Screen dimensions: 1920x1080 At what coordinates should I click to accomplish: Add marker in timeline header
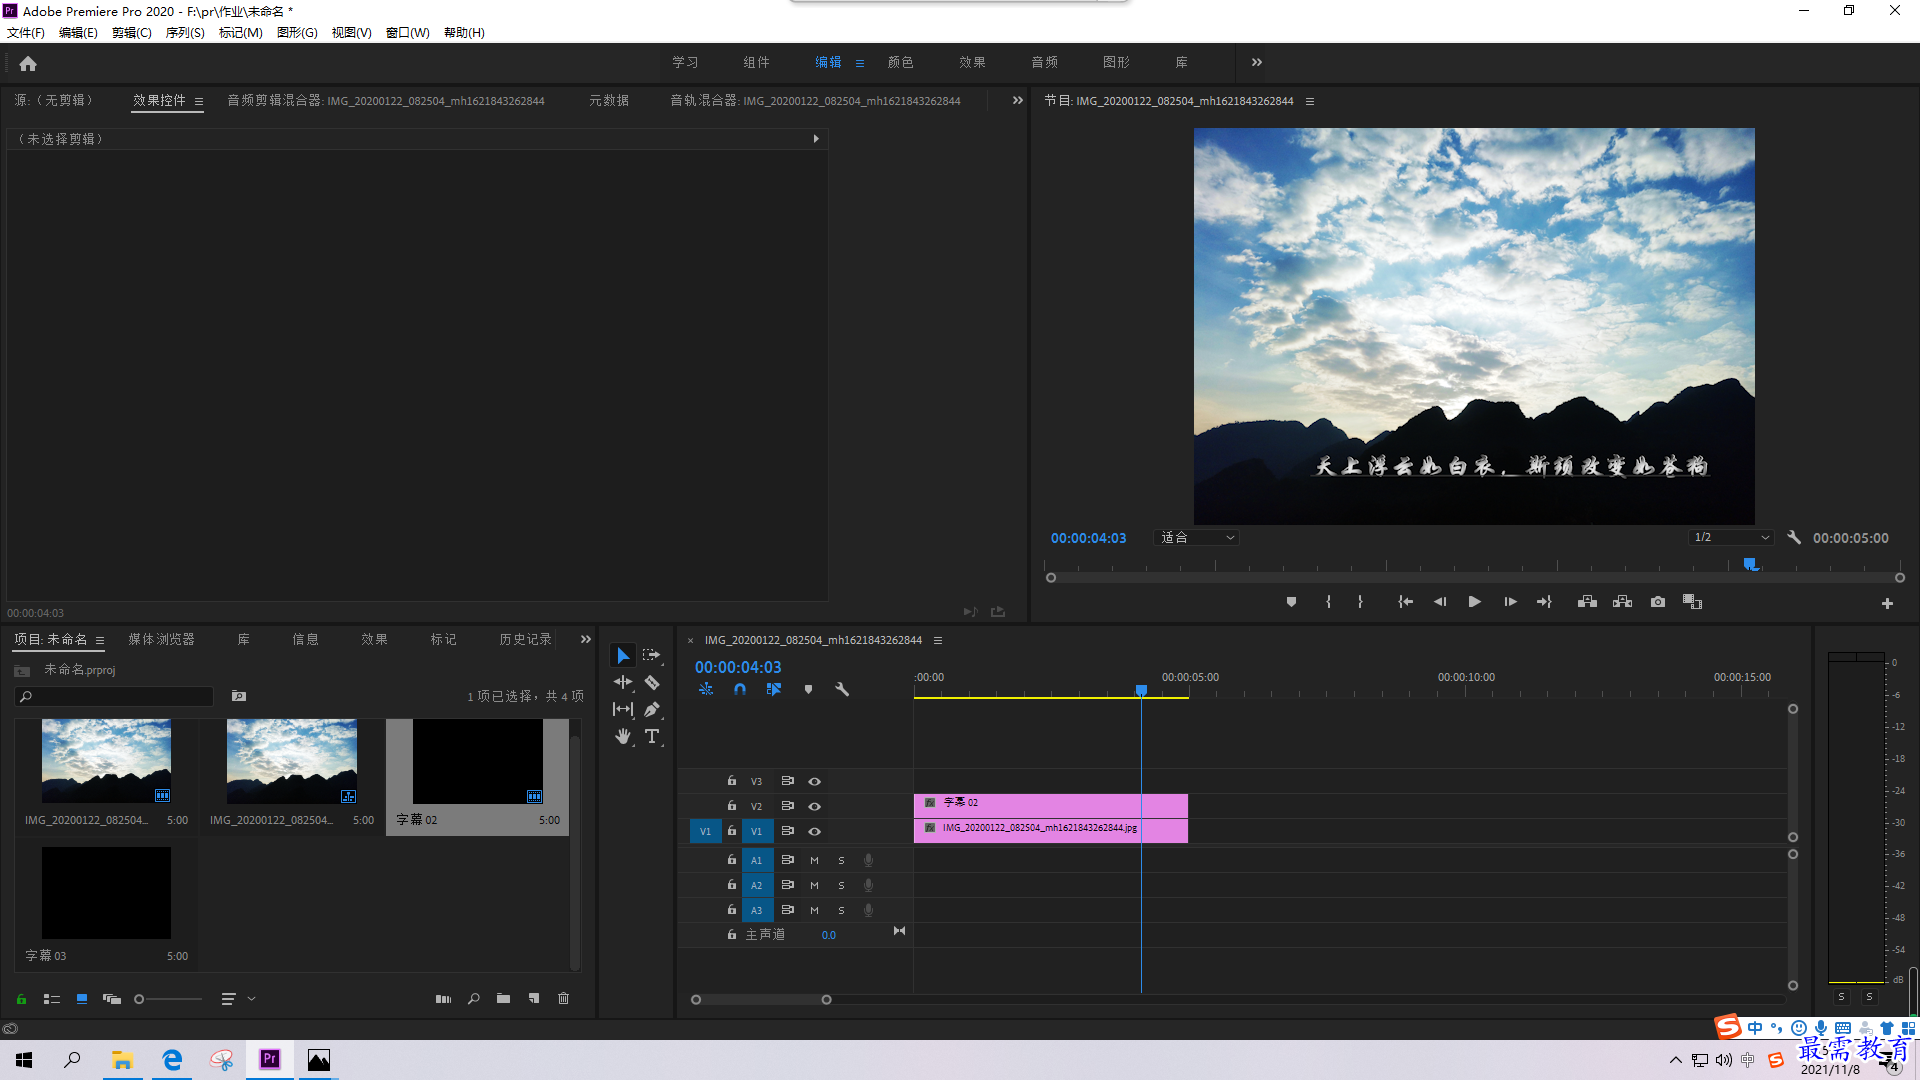[x=808, y=689]
